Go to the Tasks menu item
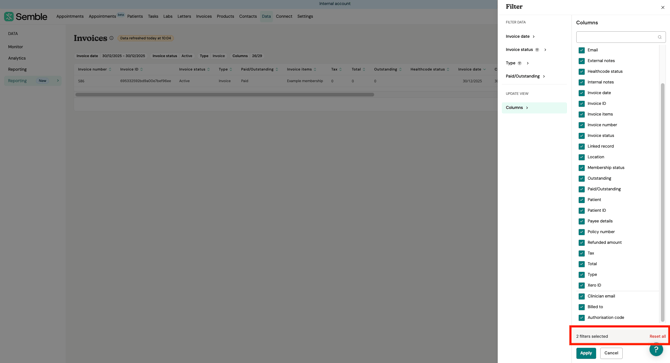The width and height of the screenshot is (670, 363). click(153, 16)
